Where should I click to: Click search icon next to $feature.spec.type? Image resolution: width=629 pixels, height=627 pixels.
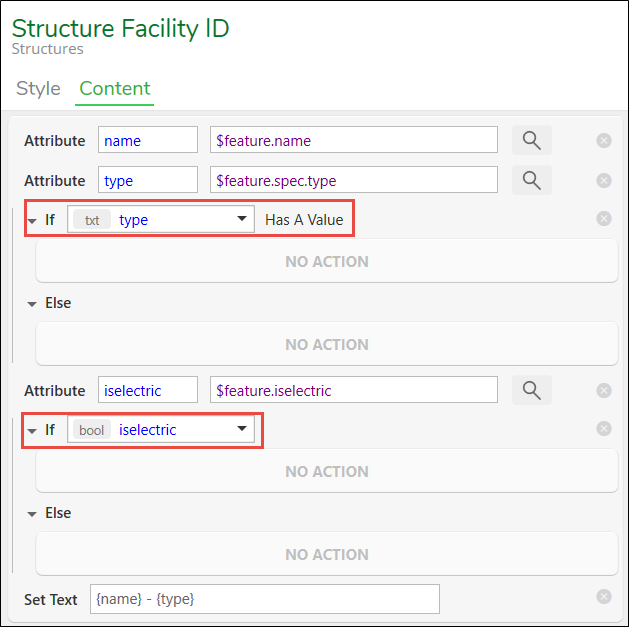tap(532, 180)
